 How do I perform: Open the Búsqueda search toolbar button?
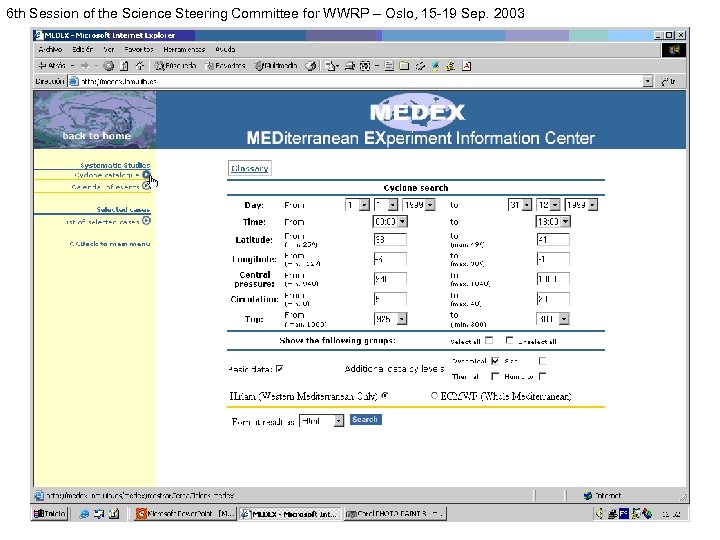click(x=175, y=66)
